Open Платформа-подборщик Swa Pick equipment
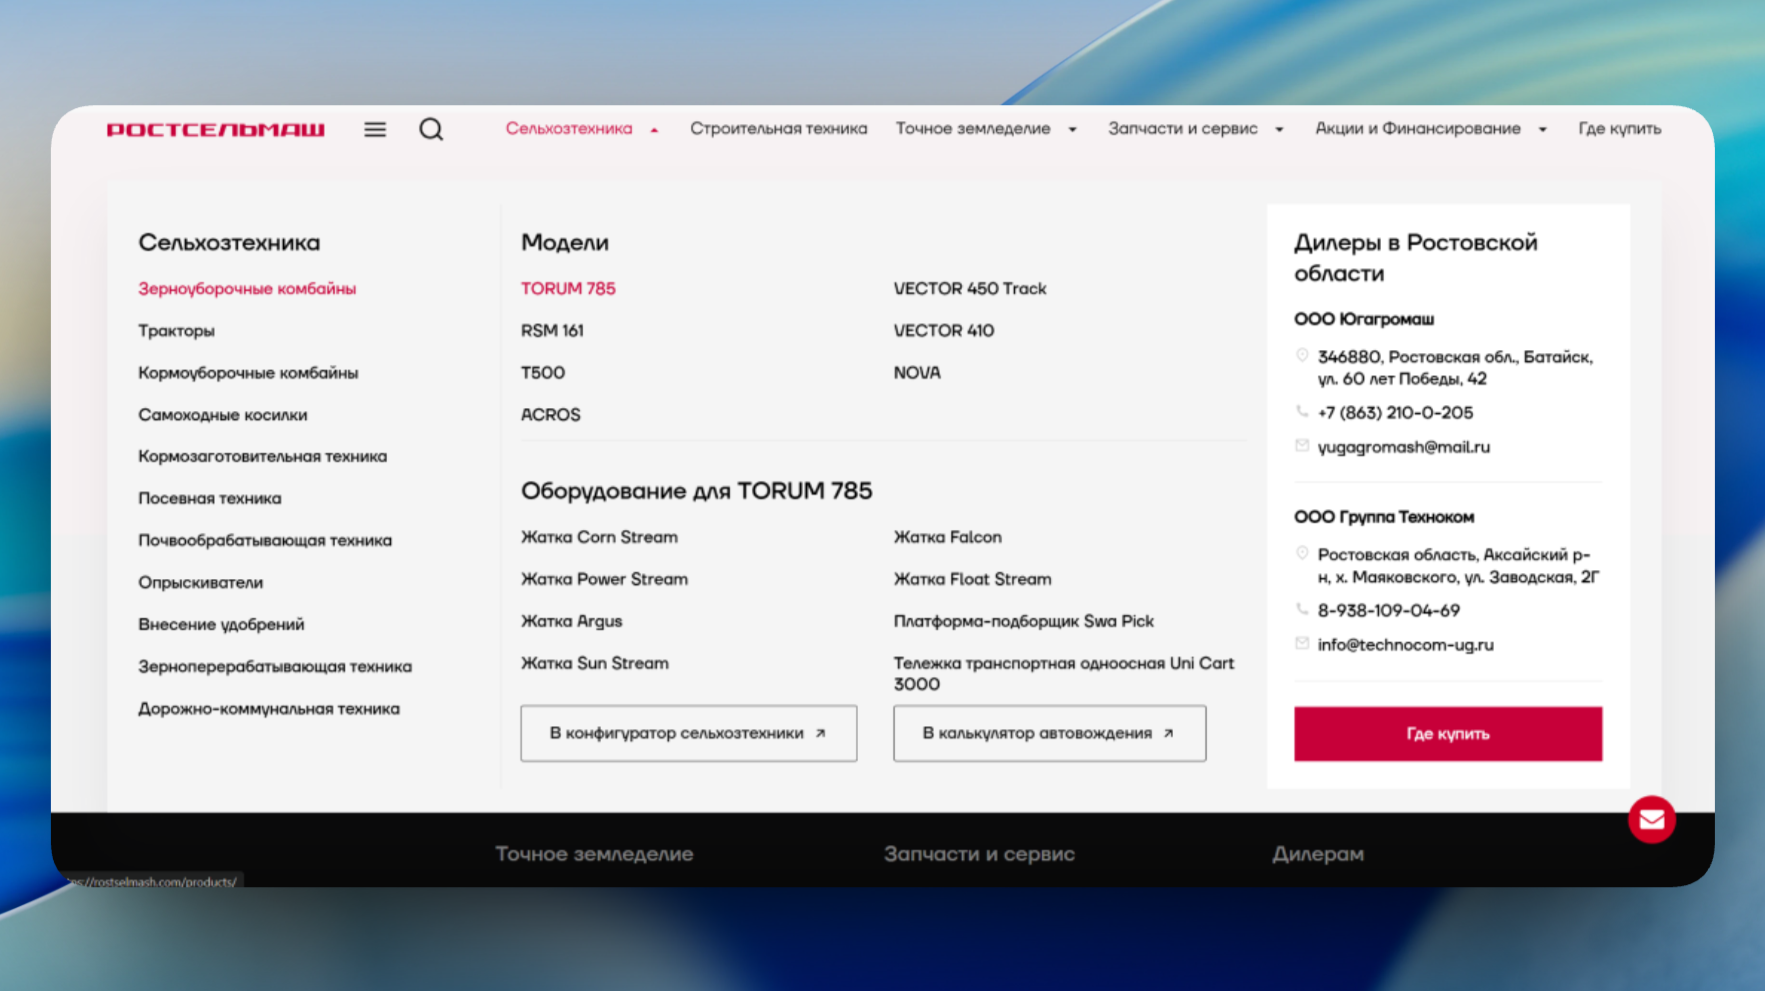 [x=1023, y=621]
